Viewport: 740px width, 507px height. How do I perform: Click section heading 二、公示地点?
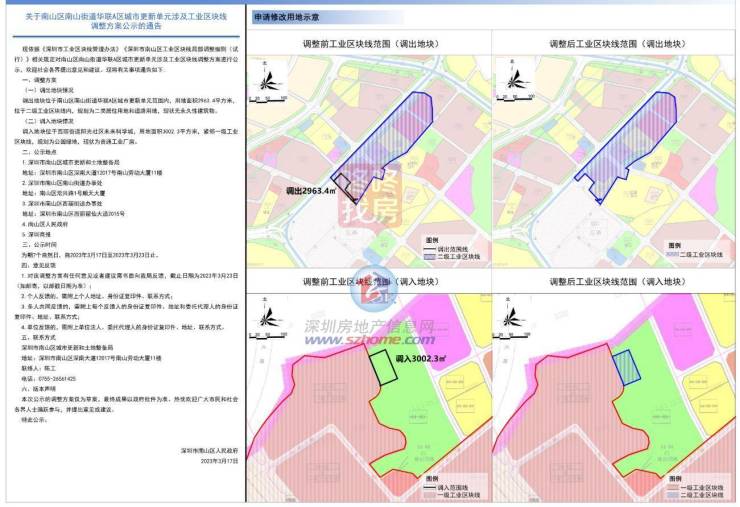(x=39, y=152)
